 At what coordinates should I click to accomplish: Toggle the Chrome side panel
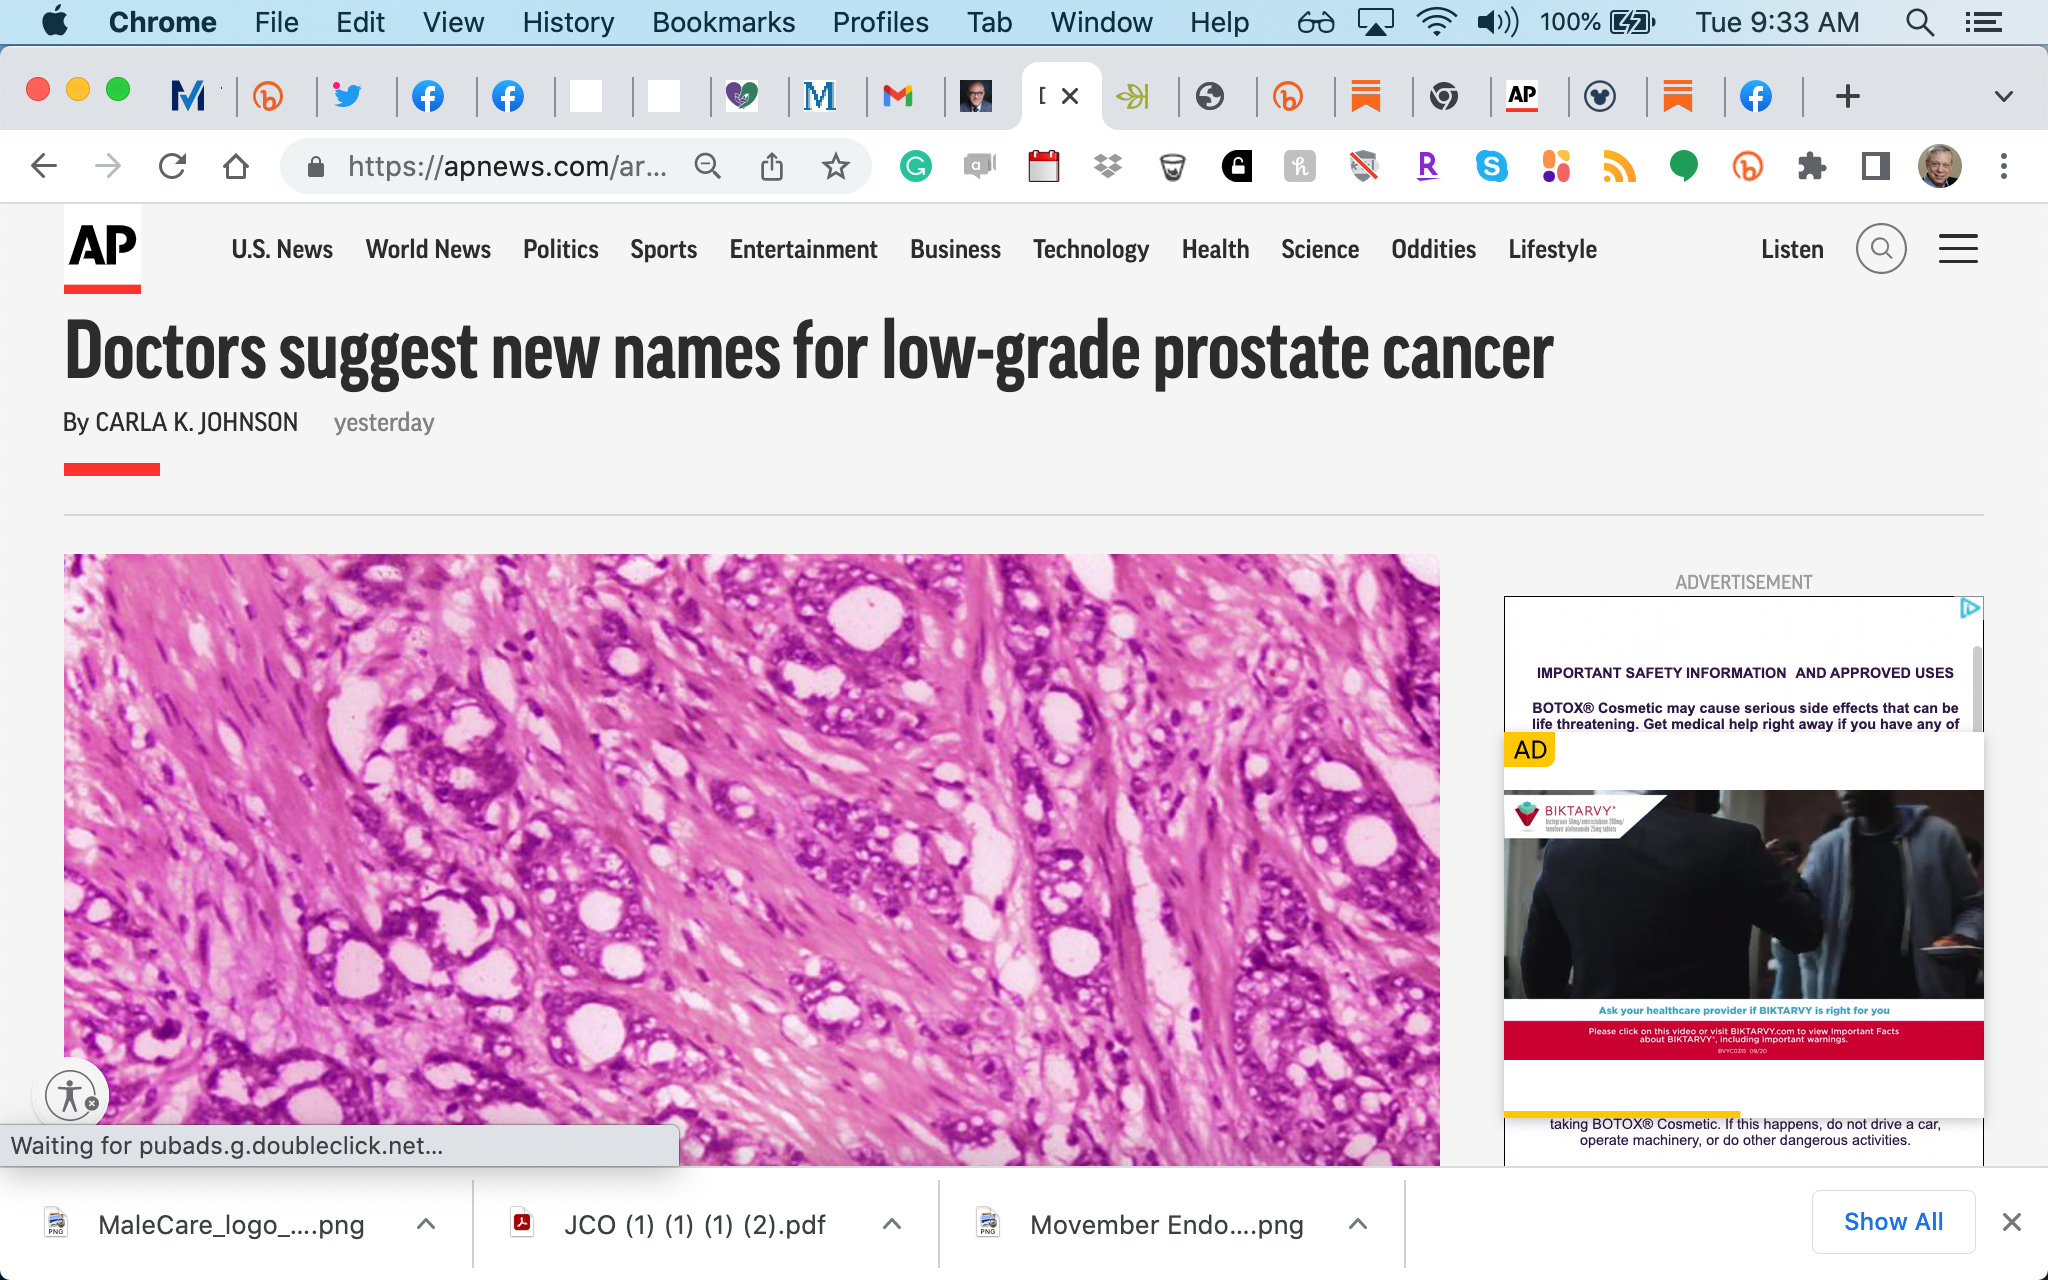point(1875,166)
